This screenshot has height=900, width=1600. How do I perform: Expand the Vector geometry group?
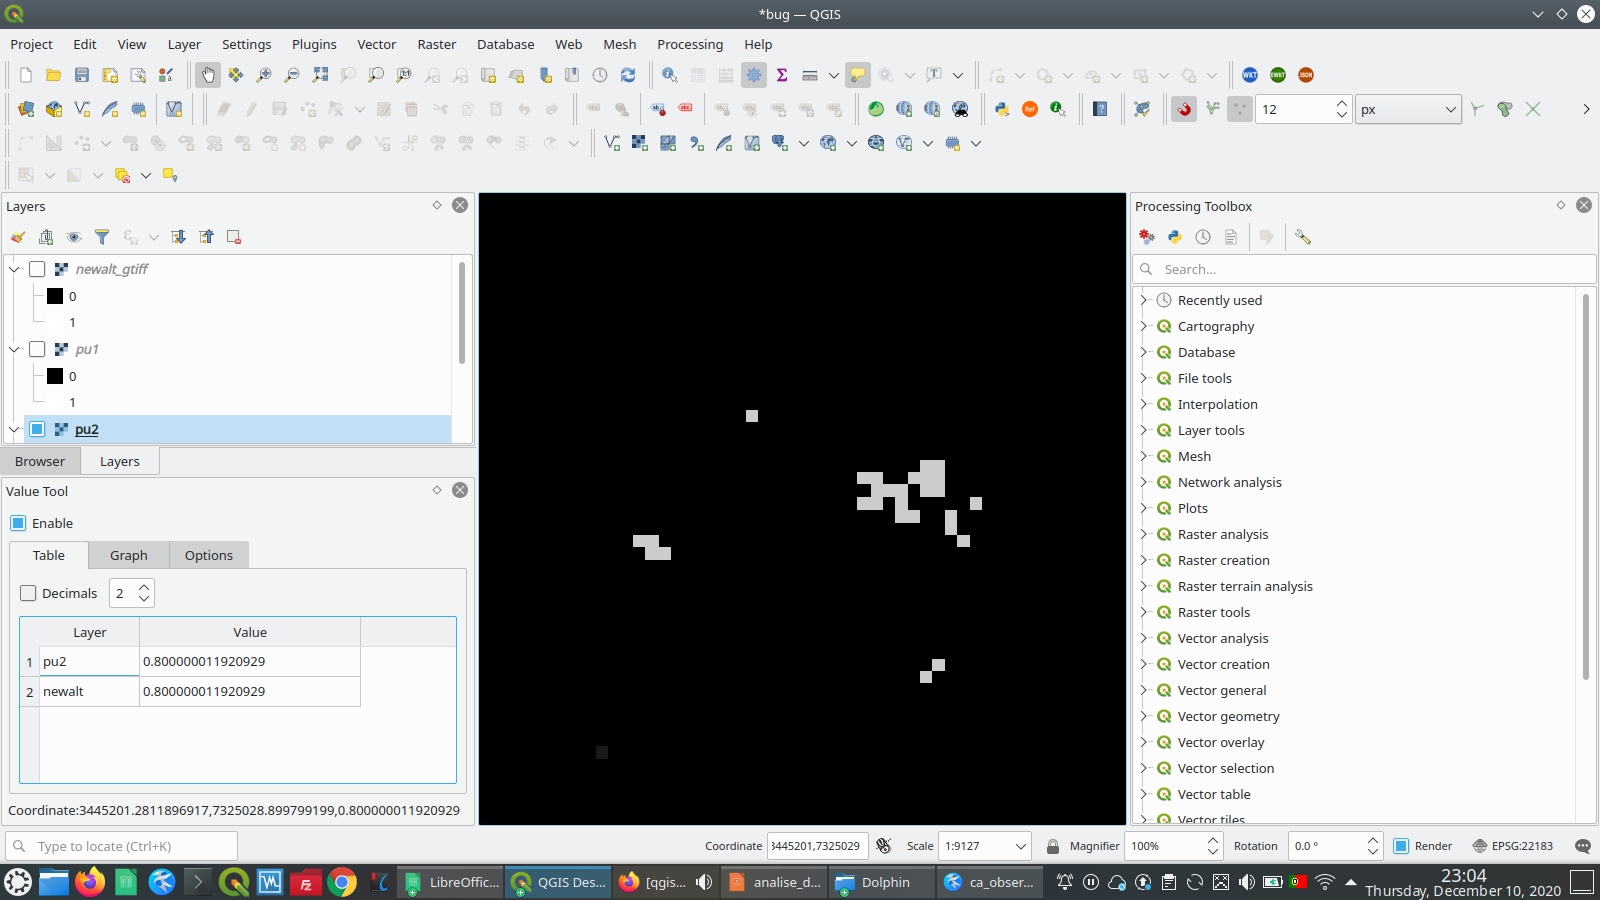click(x=1144, y=716)
